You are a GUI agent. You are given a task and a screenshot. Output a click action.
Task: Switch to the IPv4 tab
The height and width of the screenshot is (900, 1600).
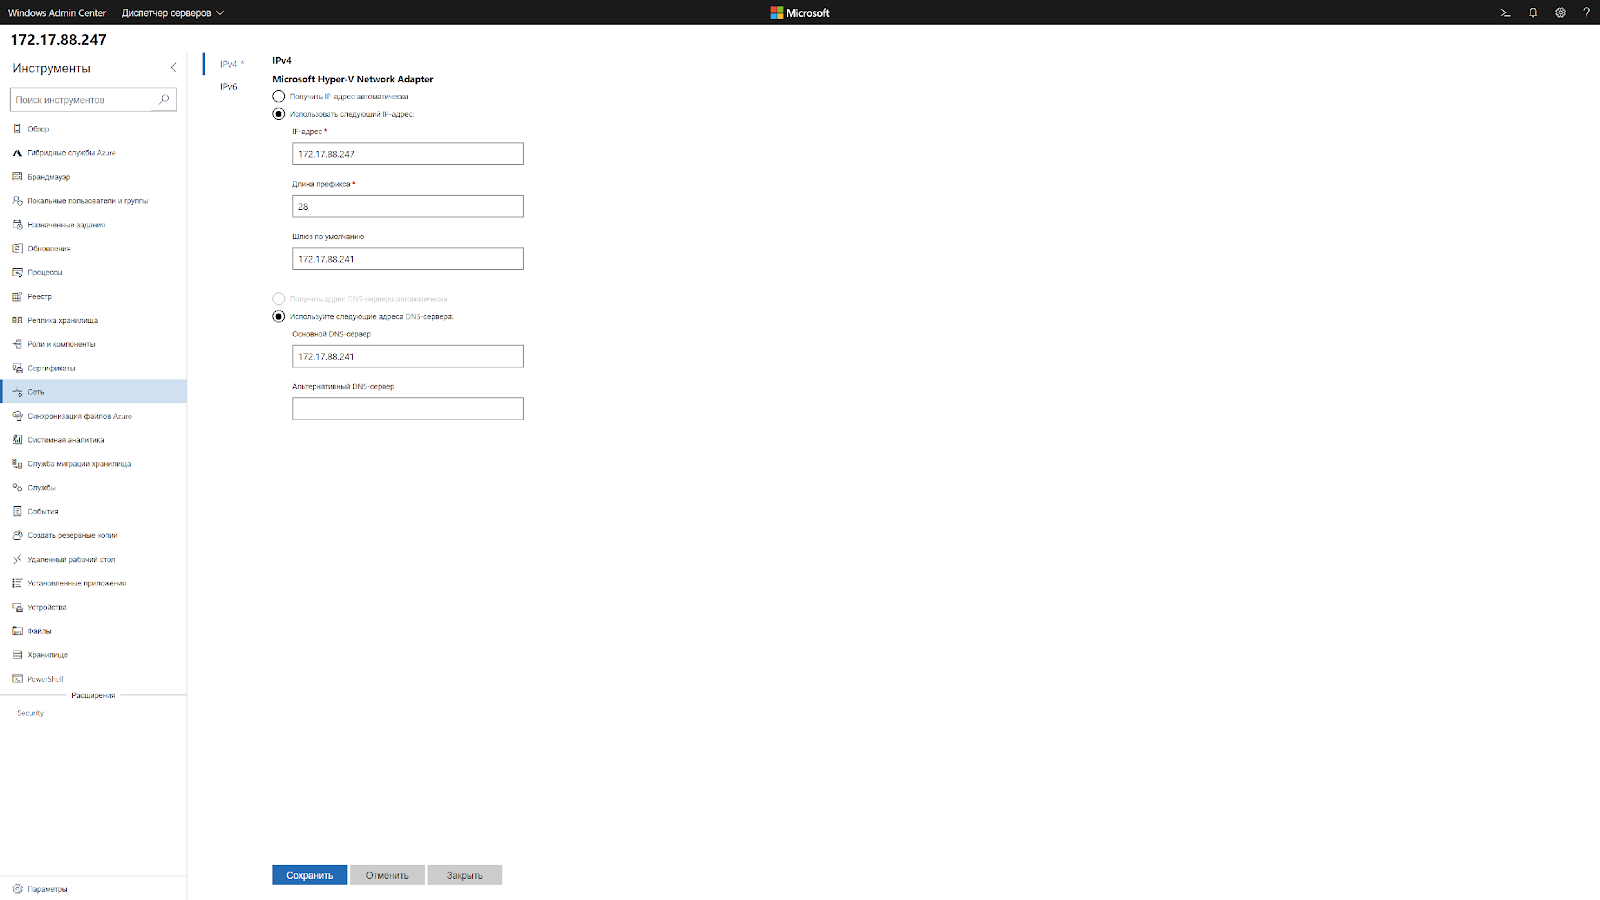[x=228, y=62]
